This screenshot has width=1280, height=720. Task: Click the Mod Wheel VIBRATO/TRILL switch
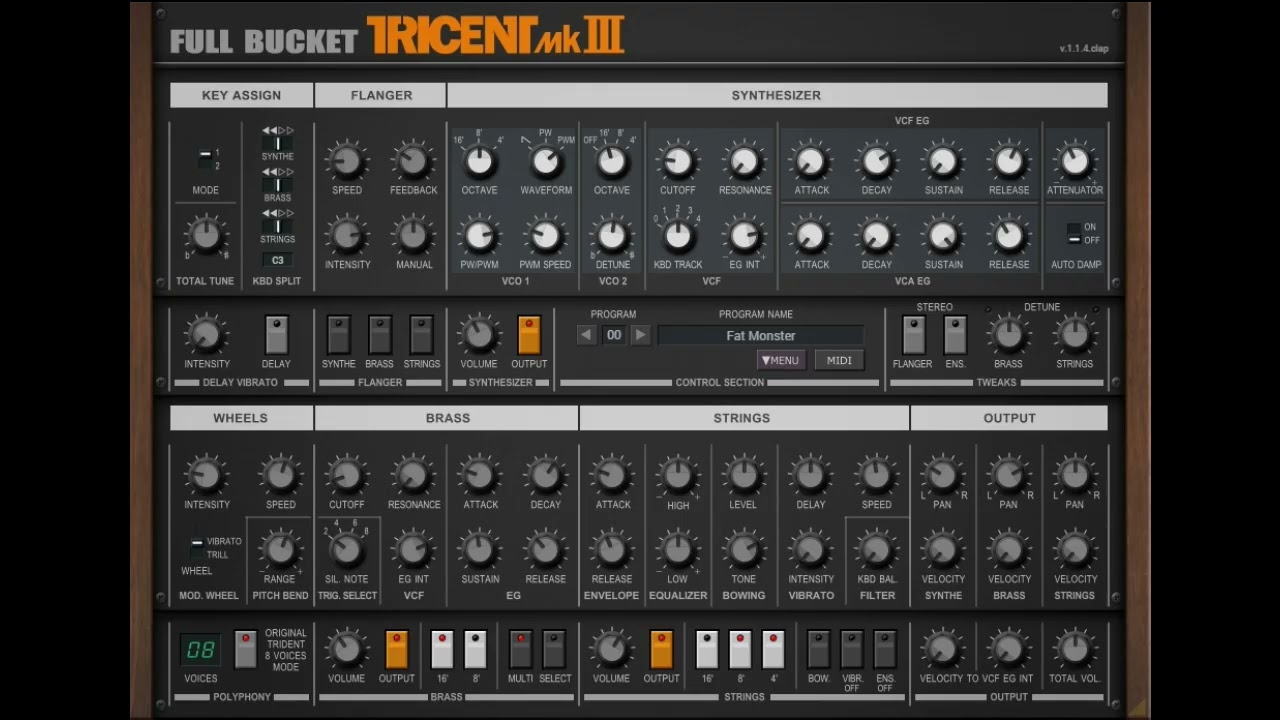pyautogui.click(x=197, y=548)
